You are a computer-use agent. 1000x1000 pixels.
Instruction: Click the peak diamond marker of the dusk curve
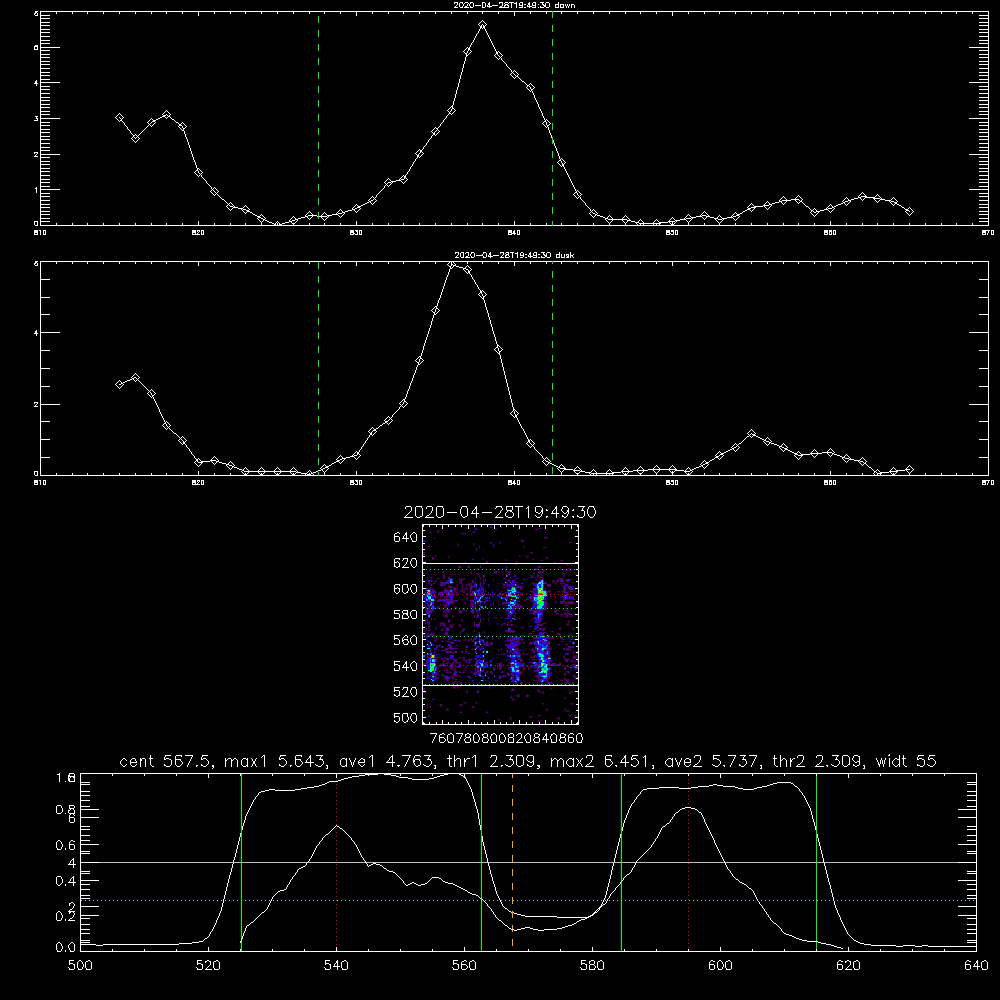[x=452, y=265]
